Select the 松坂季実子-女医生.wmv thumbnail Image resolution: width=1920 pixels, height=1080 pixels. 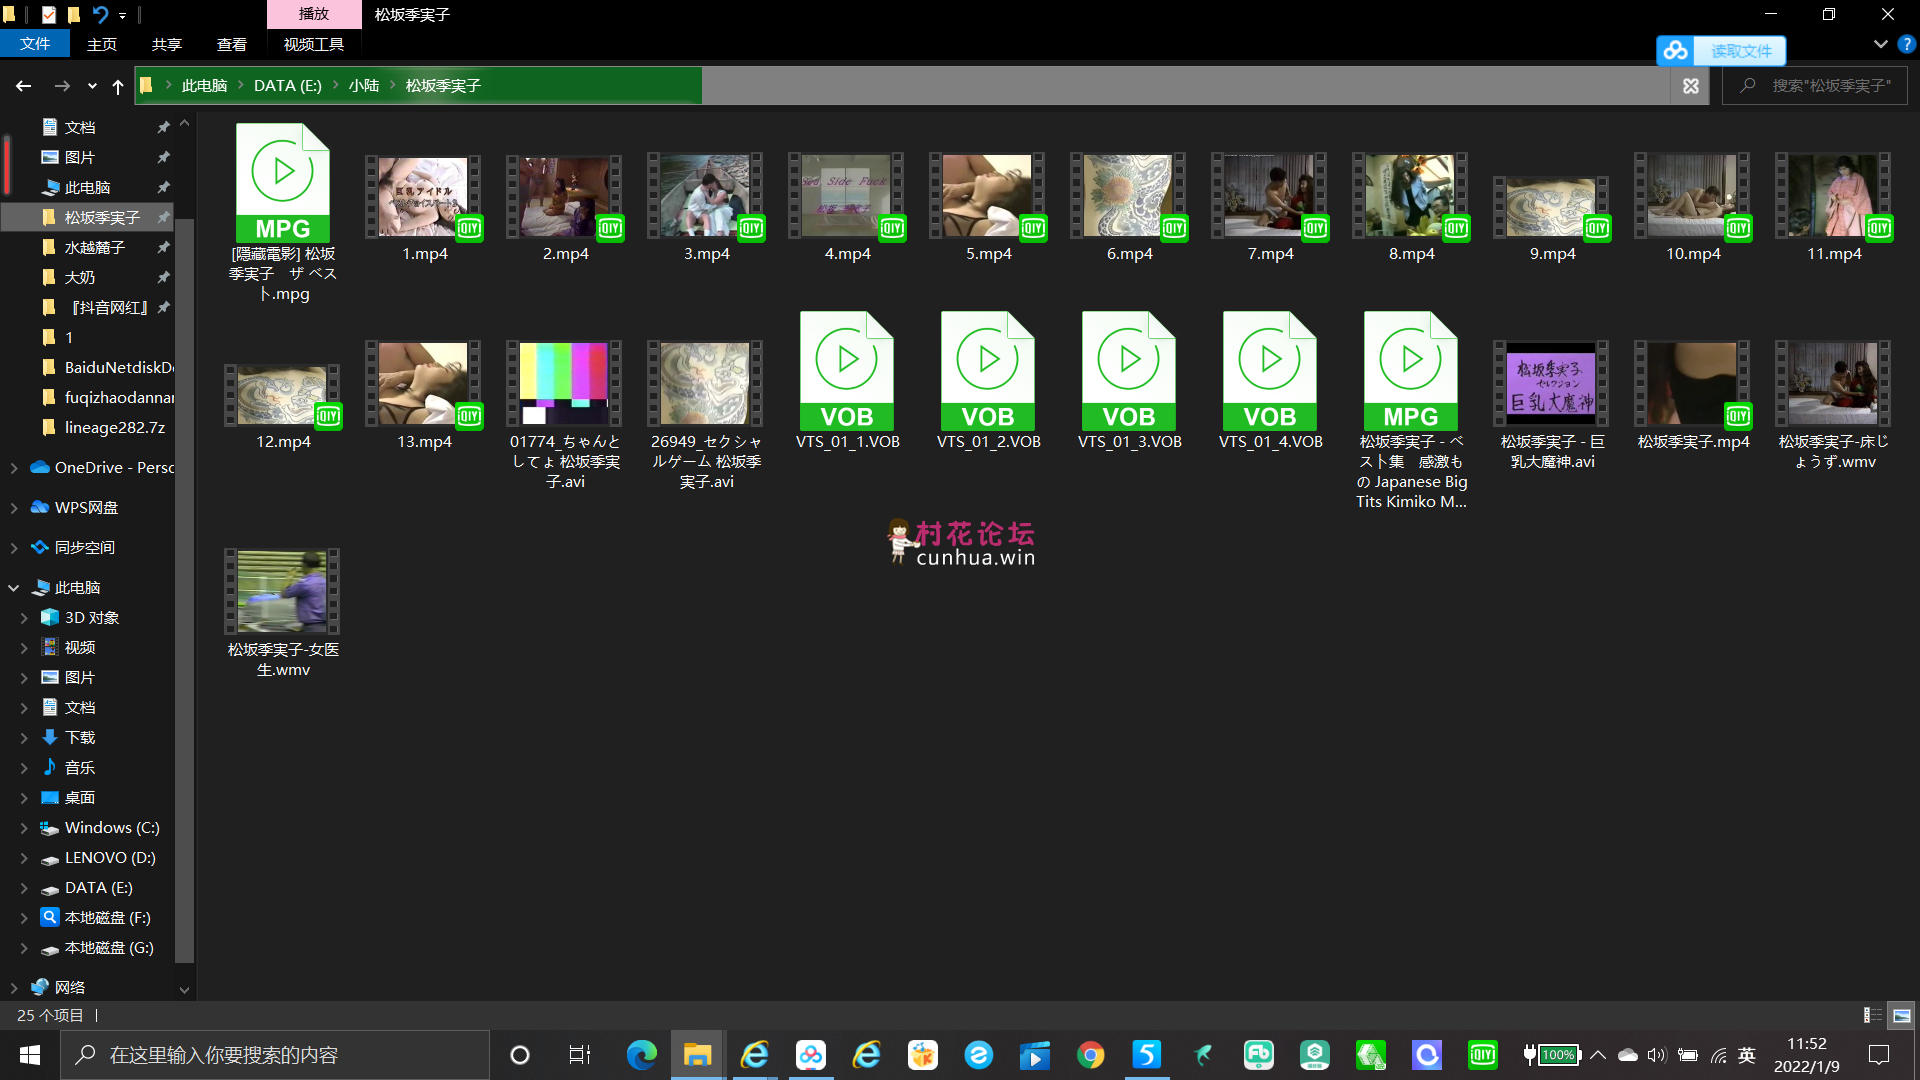[282, 591]
